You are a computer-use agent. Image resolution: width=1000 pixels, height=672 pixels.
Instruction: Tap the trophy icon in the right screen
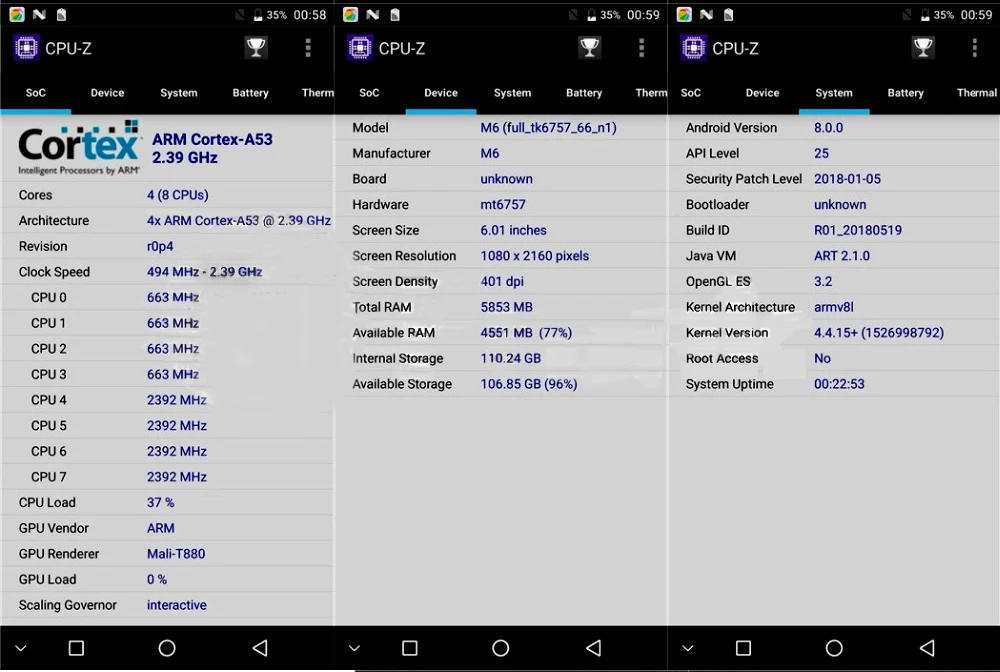coord(923,48)
